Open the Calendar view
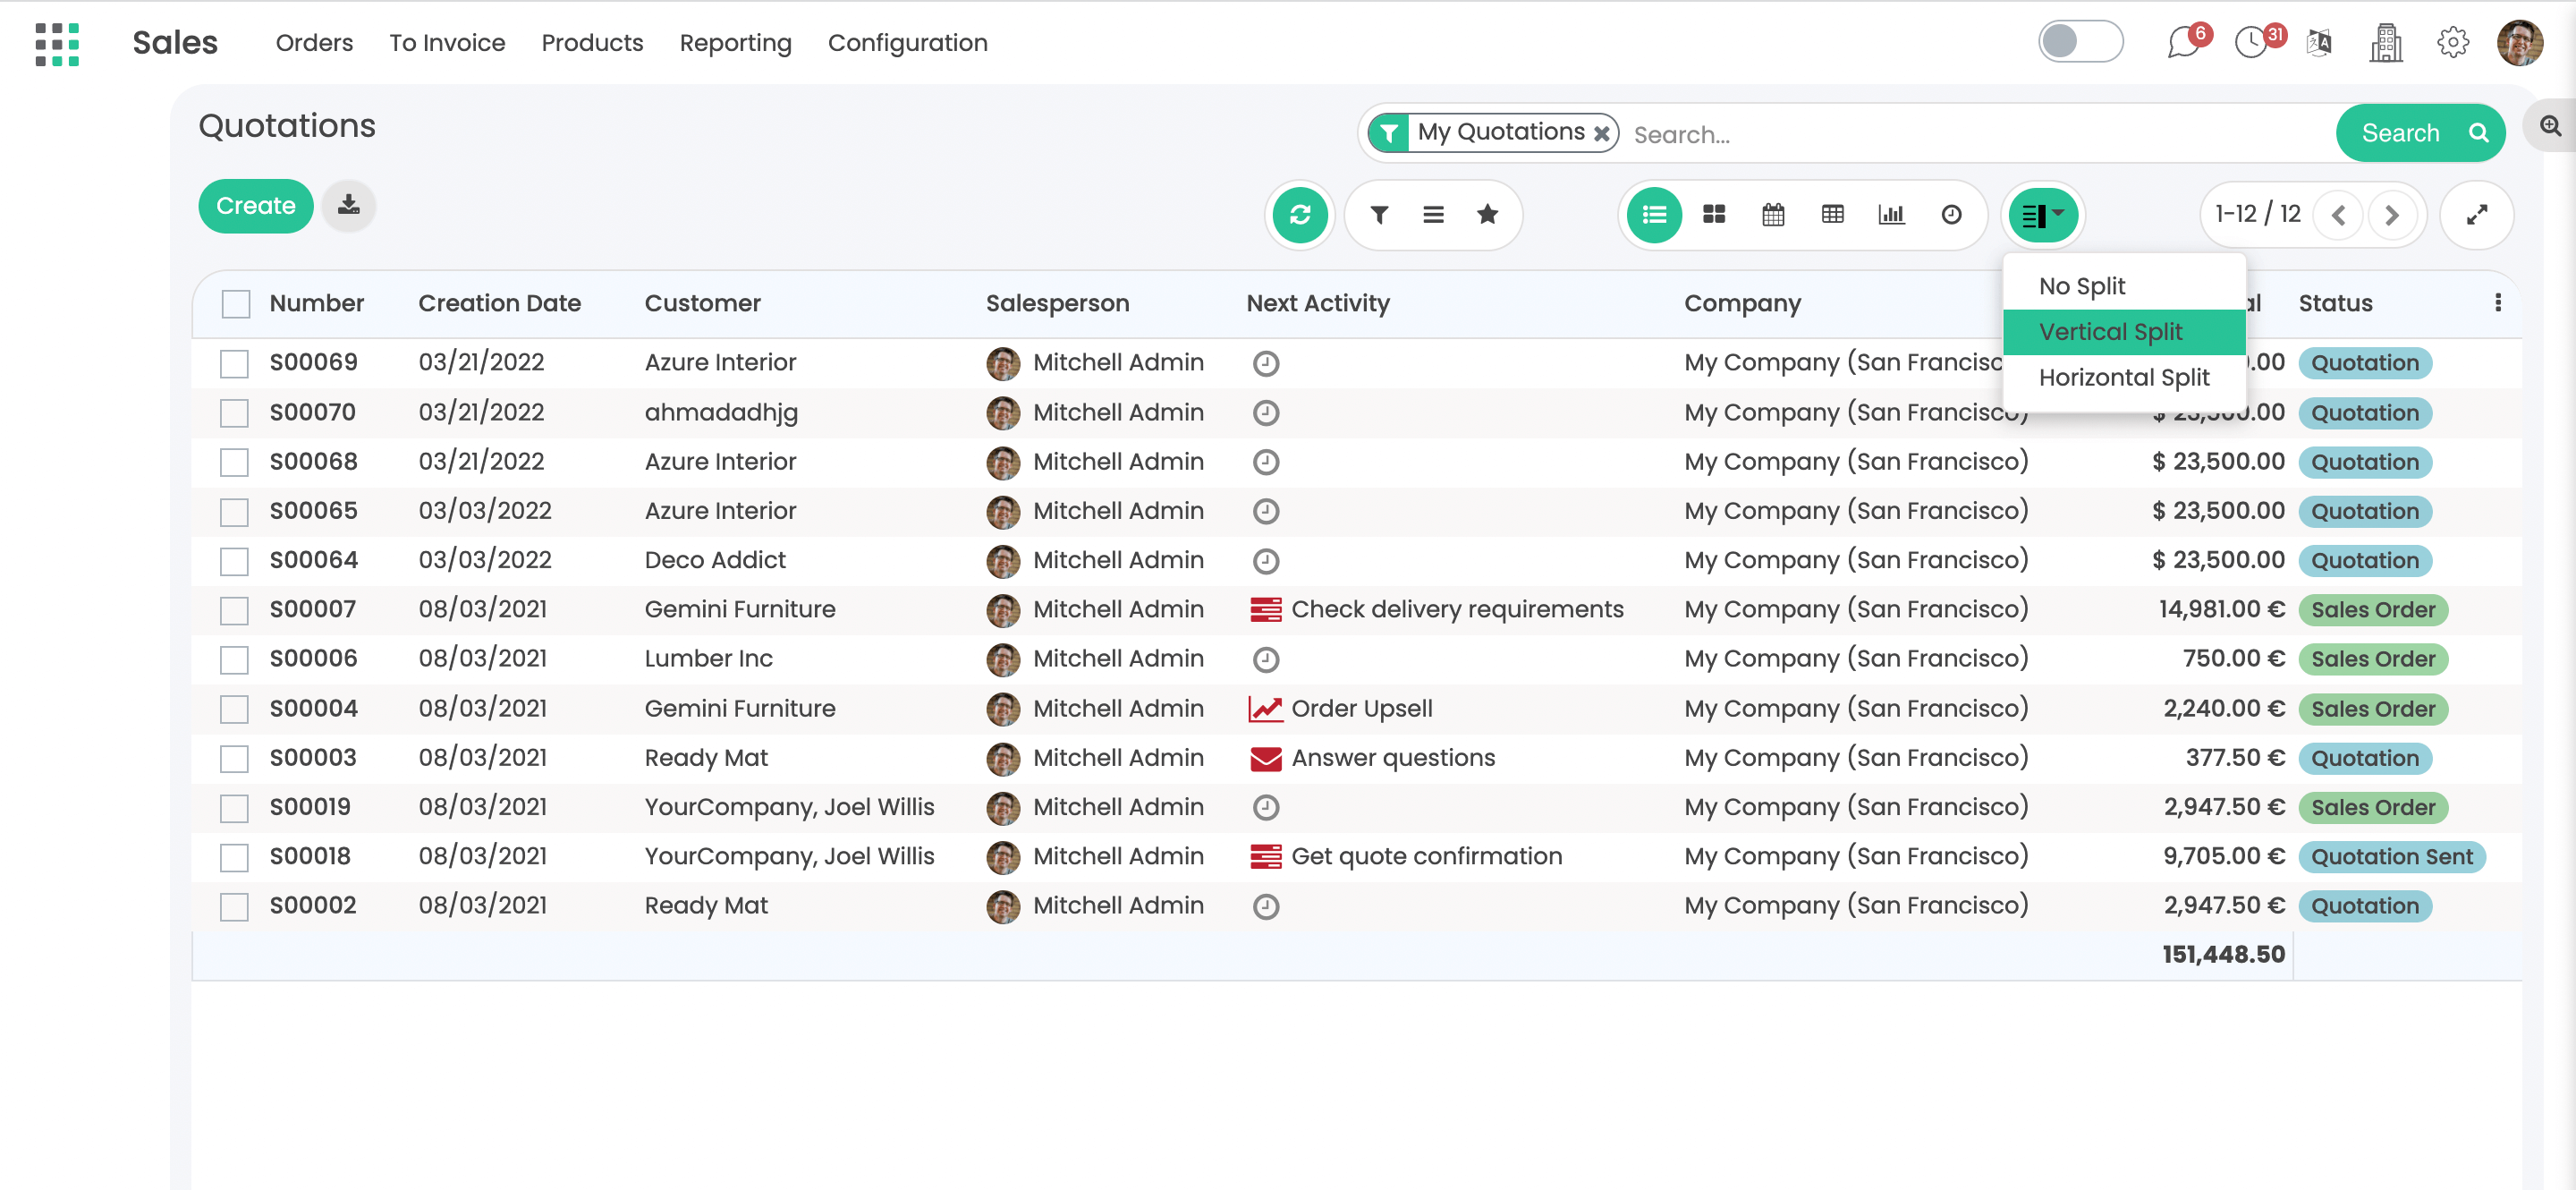Viewport: 2576px width, 1190px height. (1773, 214)
